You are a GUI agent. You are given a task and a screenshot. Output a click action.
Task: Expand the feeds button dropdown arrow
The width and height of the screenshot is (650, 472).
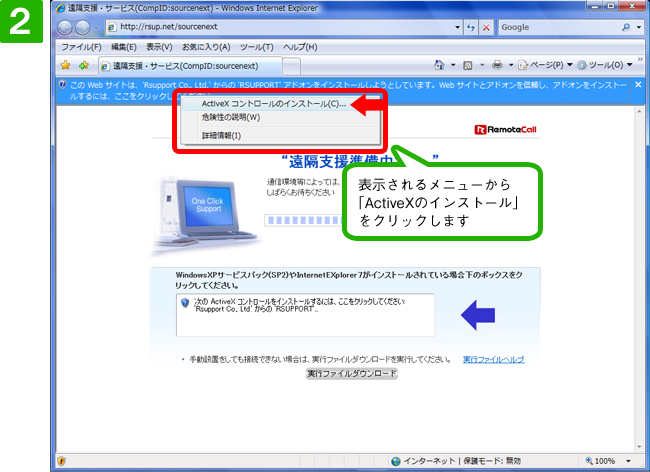coord(482,65)
